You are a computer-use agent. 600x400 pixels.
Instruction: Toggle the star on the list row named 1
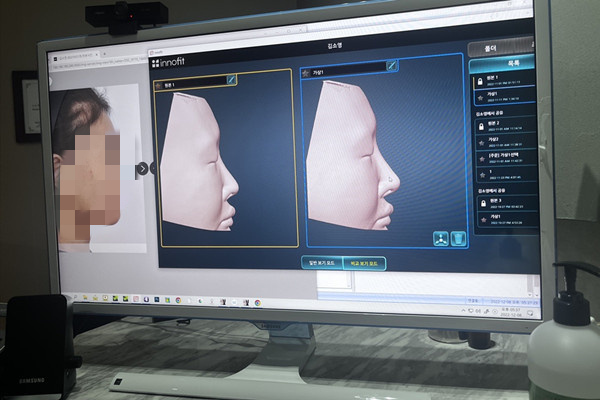click(x=483, y=175)
